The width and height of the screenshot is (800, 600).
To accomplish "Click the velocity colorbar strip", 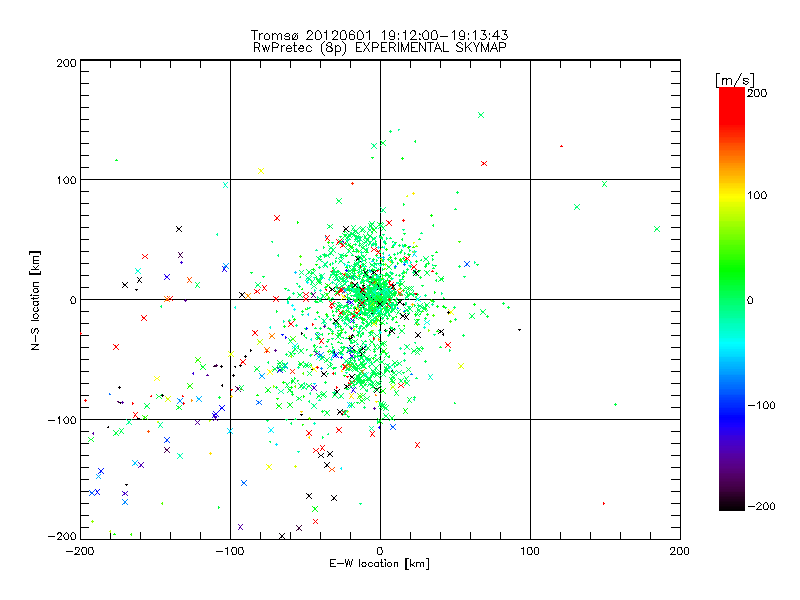I will (732, 298).
